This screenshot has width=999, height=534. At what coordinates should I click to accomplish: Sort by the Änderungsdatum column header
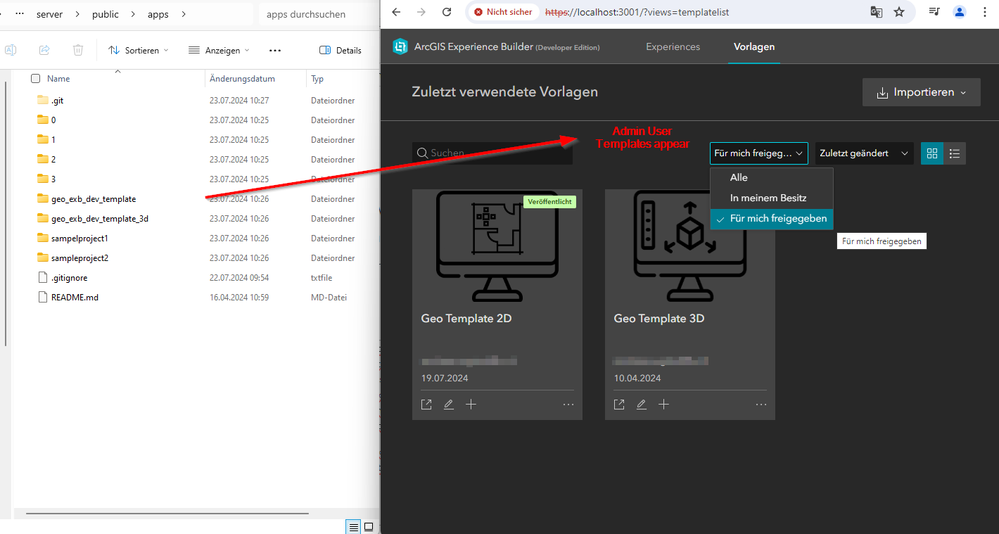243,79
